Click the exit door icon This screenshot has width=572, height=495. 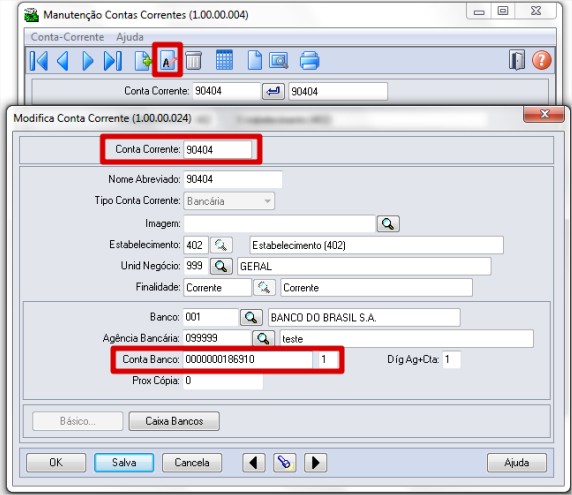(517, 60)
